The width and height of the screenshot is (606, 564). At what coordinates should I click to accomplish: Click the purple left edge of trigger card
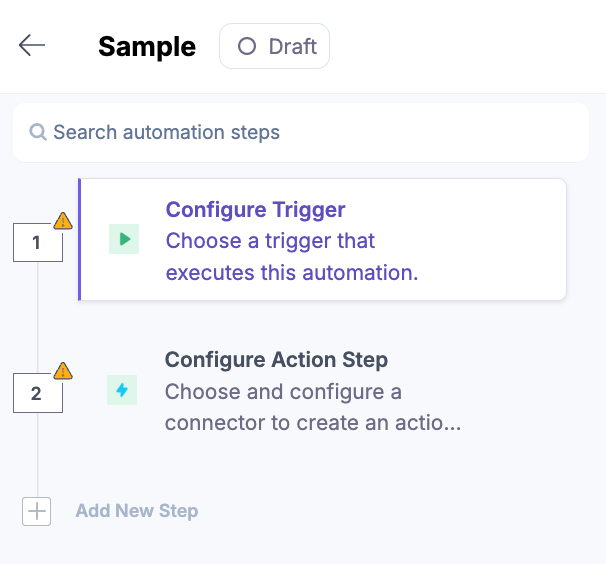point(79,240)
